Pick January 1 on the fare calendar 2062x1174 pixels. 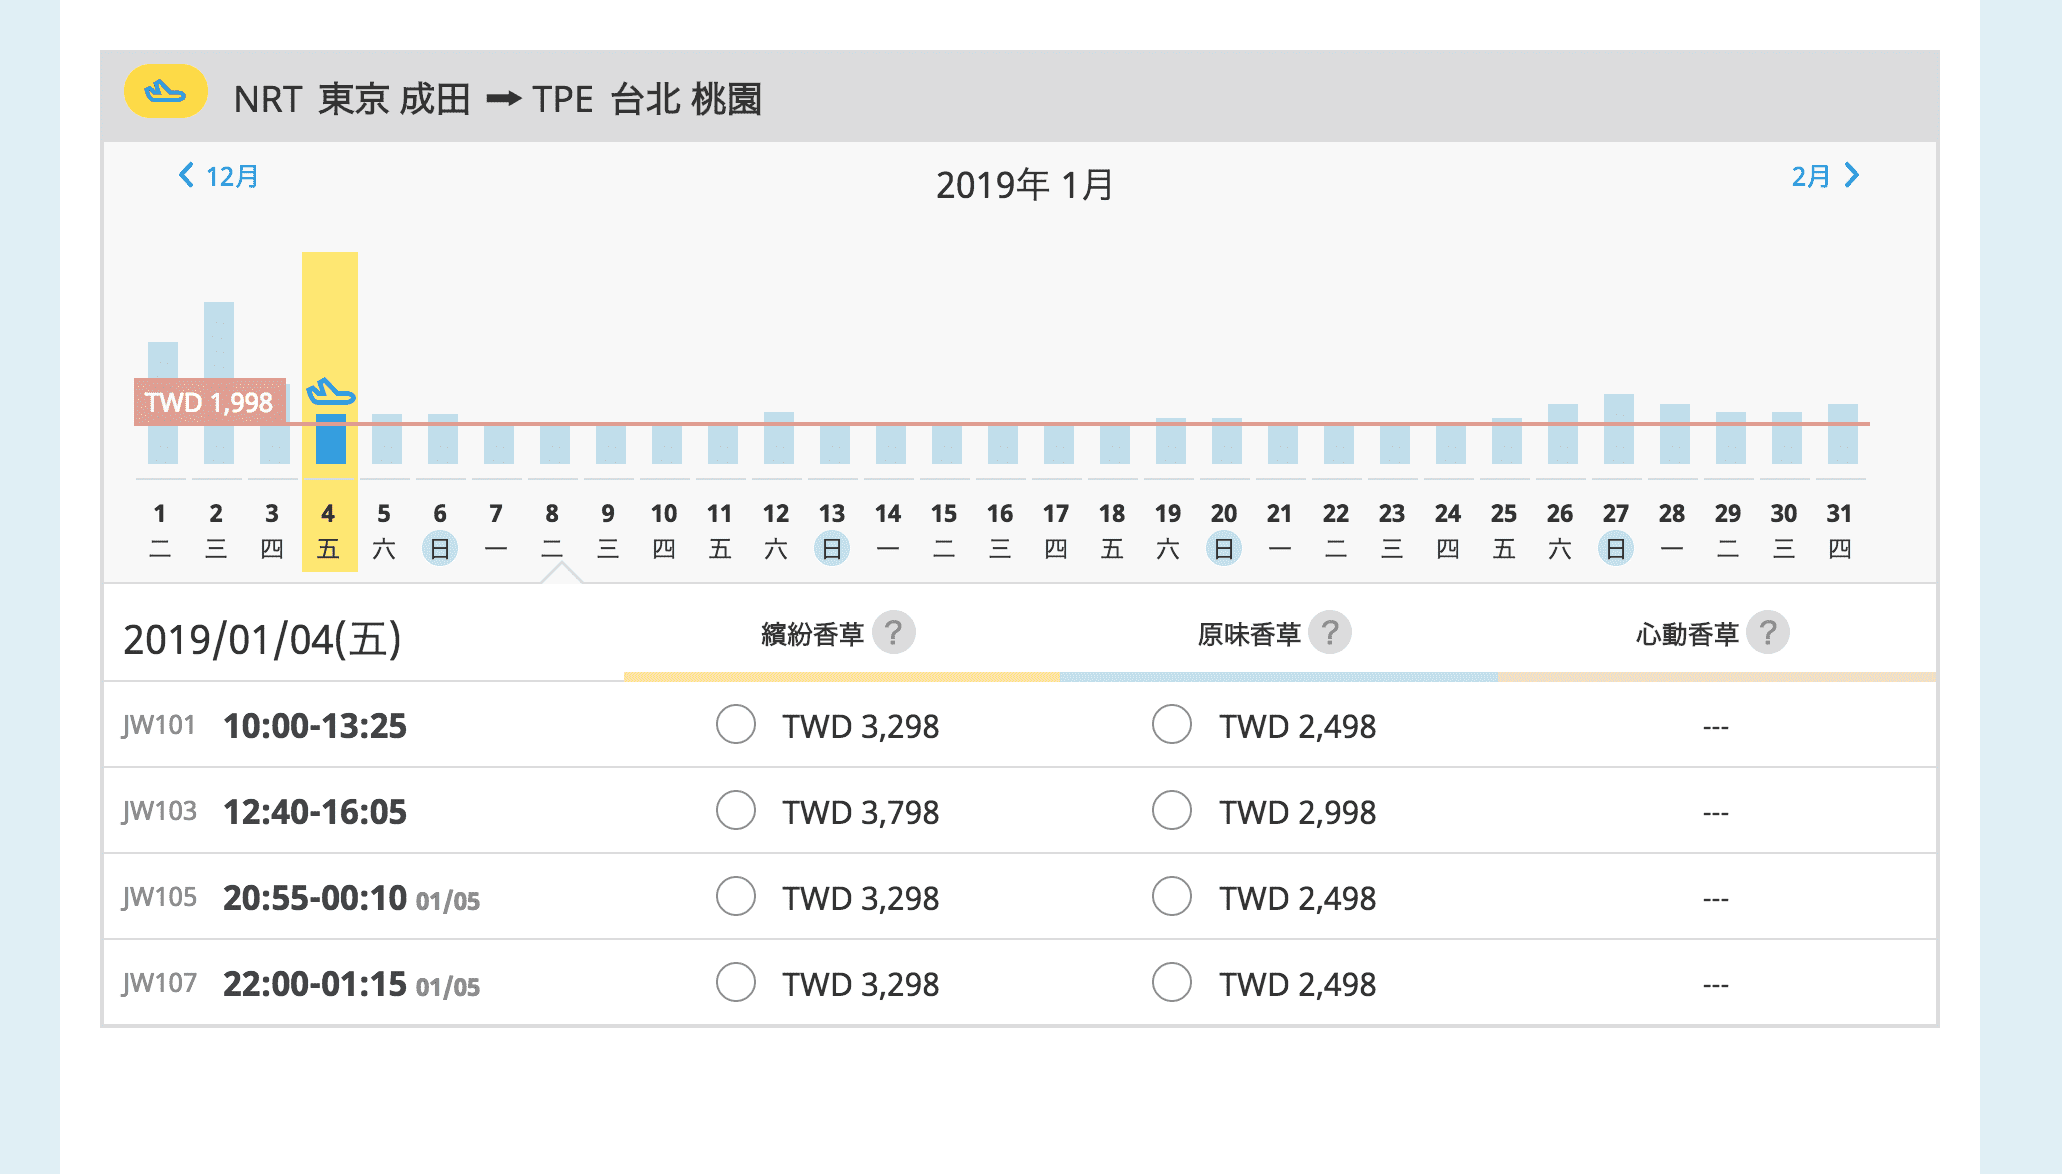click(160, 530)
